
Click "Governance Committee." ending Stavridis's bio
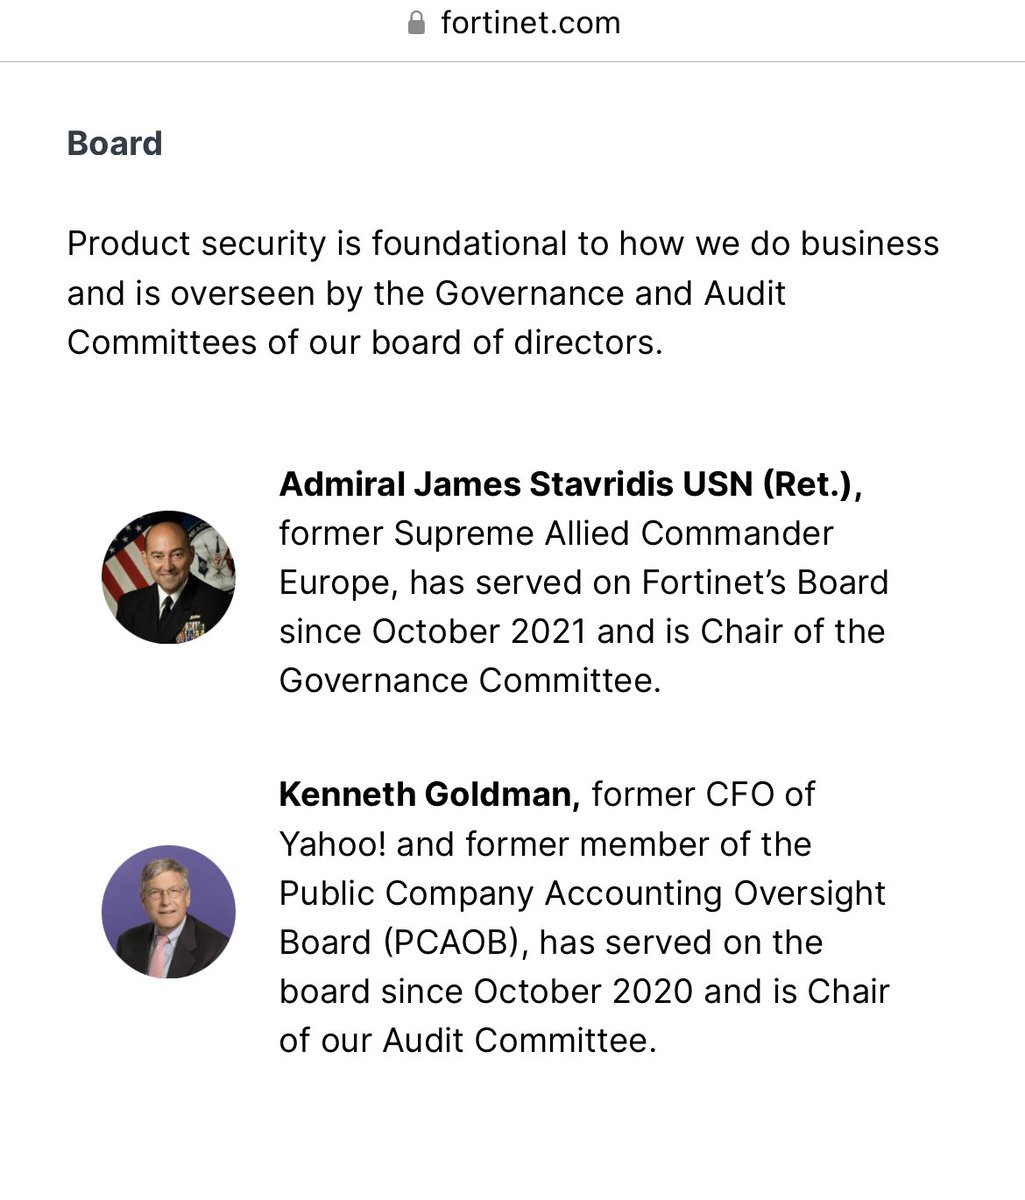[470, 680]
